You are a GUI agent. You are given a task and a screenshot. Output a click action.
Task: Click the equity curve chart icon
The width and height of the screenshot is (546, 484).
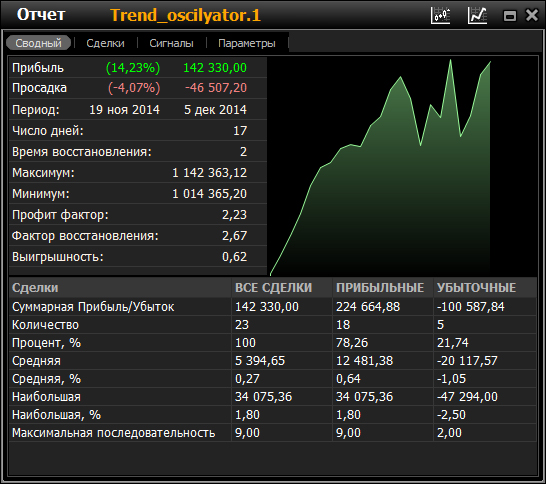point(477,15)
